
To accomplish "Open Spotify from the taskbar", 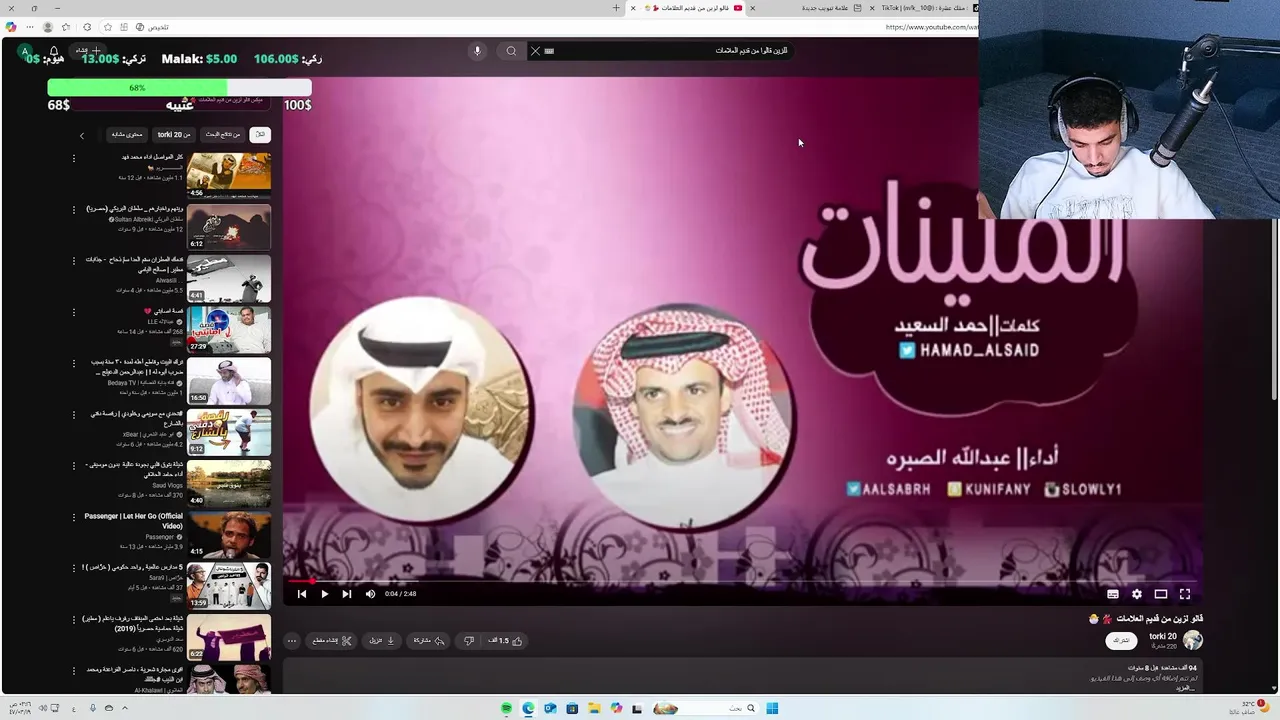I will [x=506, y=708].
